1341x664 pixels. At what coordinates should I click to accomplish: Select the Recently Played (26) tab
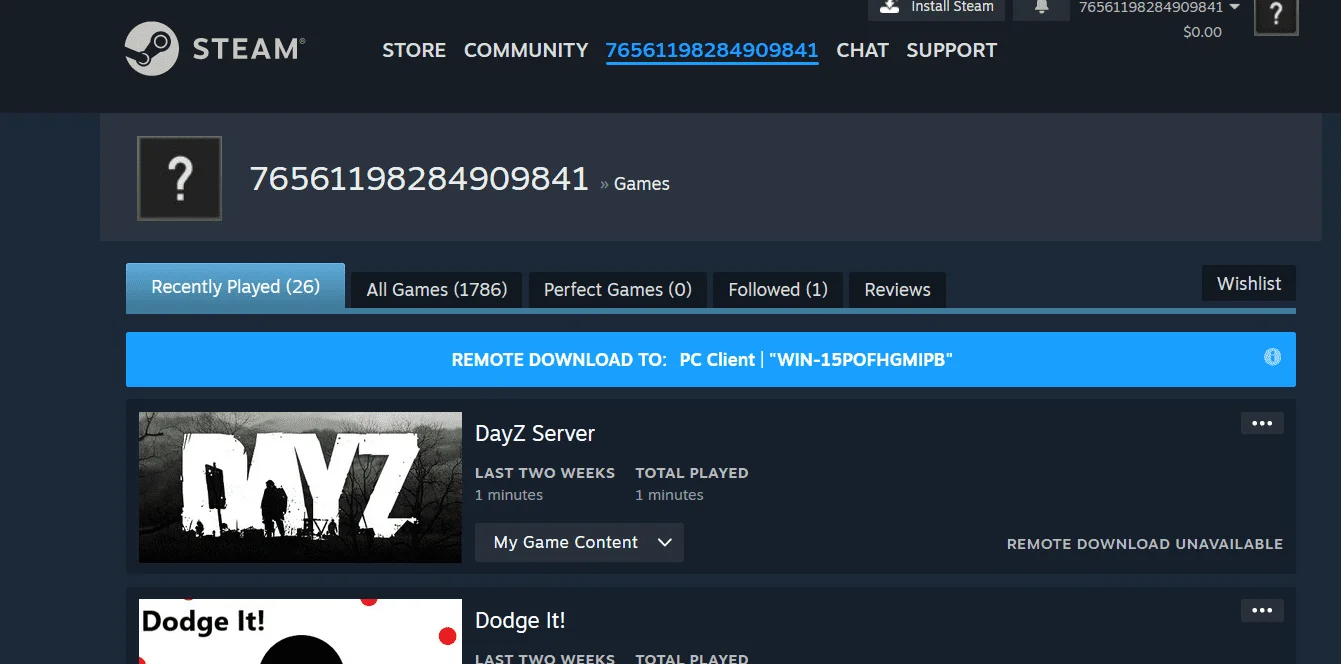[x=235, y=287]
